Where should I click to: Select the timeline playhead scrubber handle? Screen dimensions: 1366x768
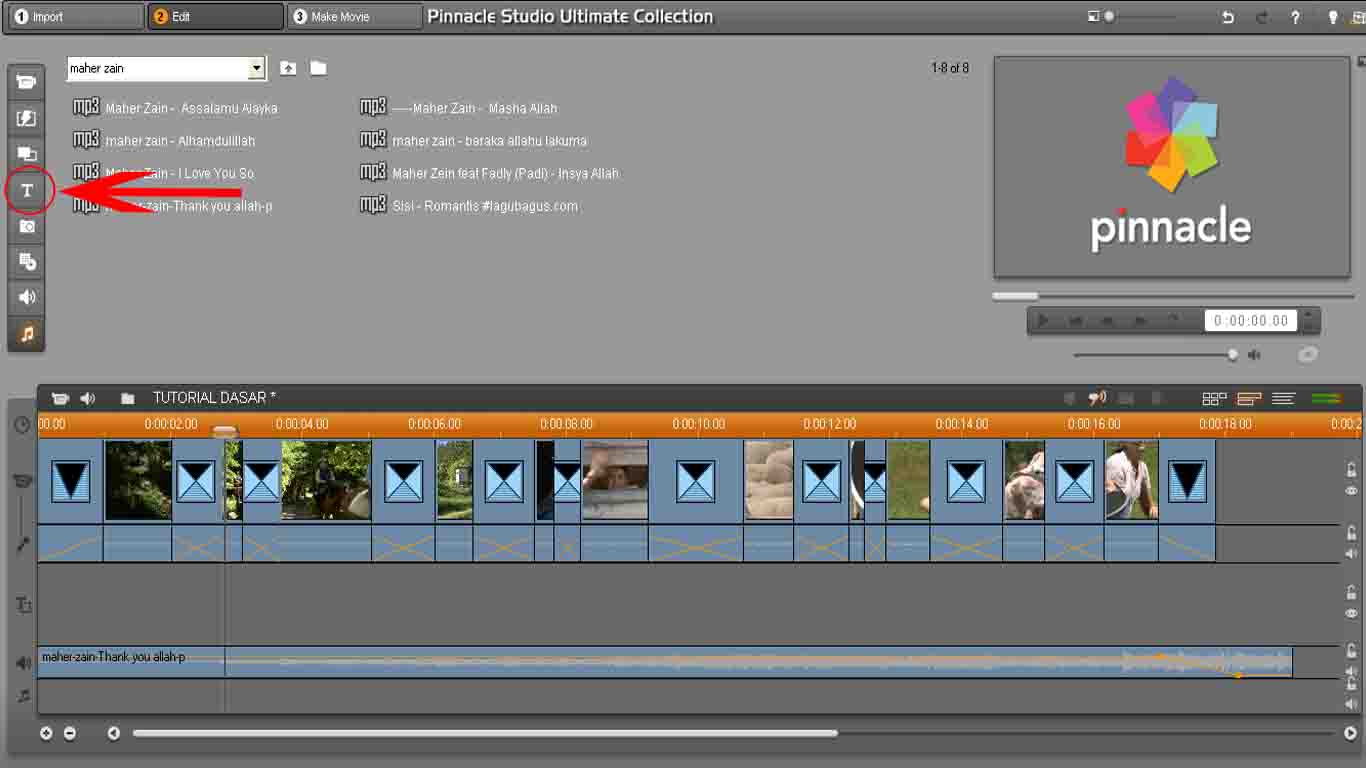click(225, 432)
